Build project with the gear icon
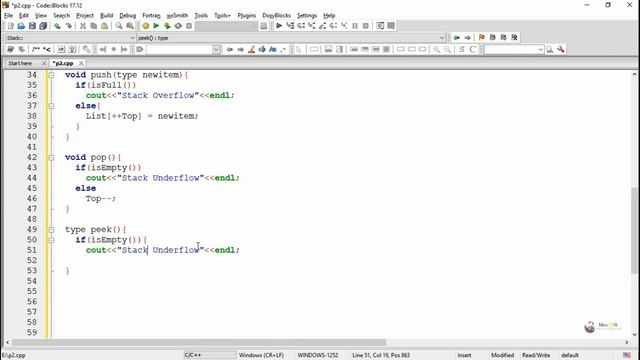This screenshot has height=360, width=640. 146,26
